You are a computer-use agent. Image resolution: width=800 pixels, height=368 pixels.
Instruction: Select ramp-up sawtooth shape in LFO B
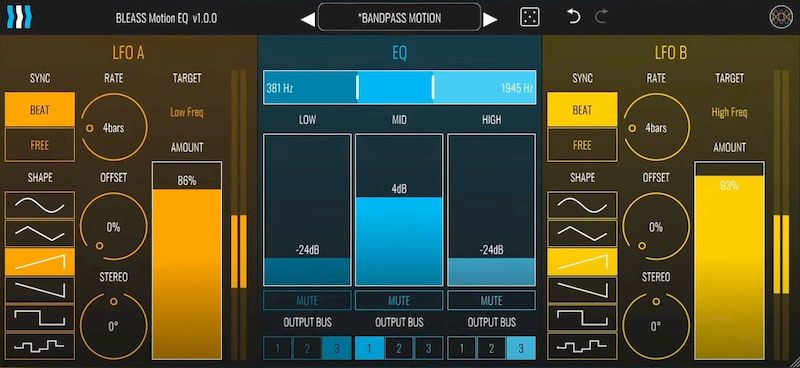582,262
